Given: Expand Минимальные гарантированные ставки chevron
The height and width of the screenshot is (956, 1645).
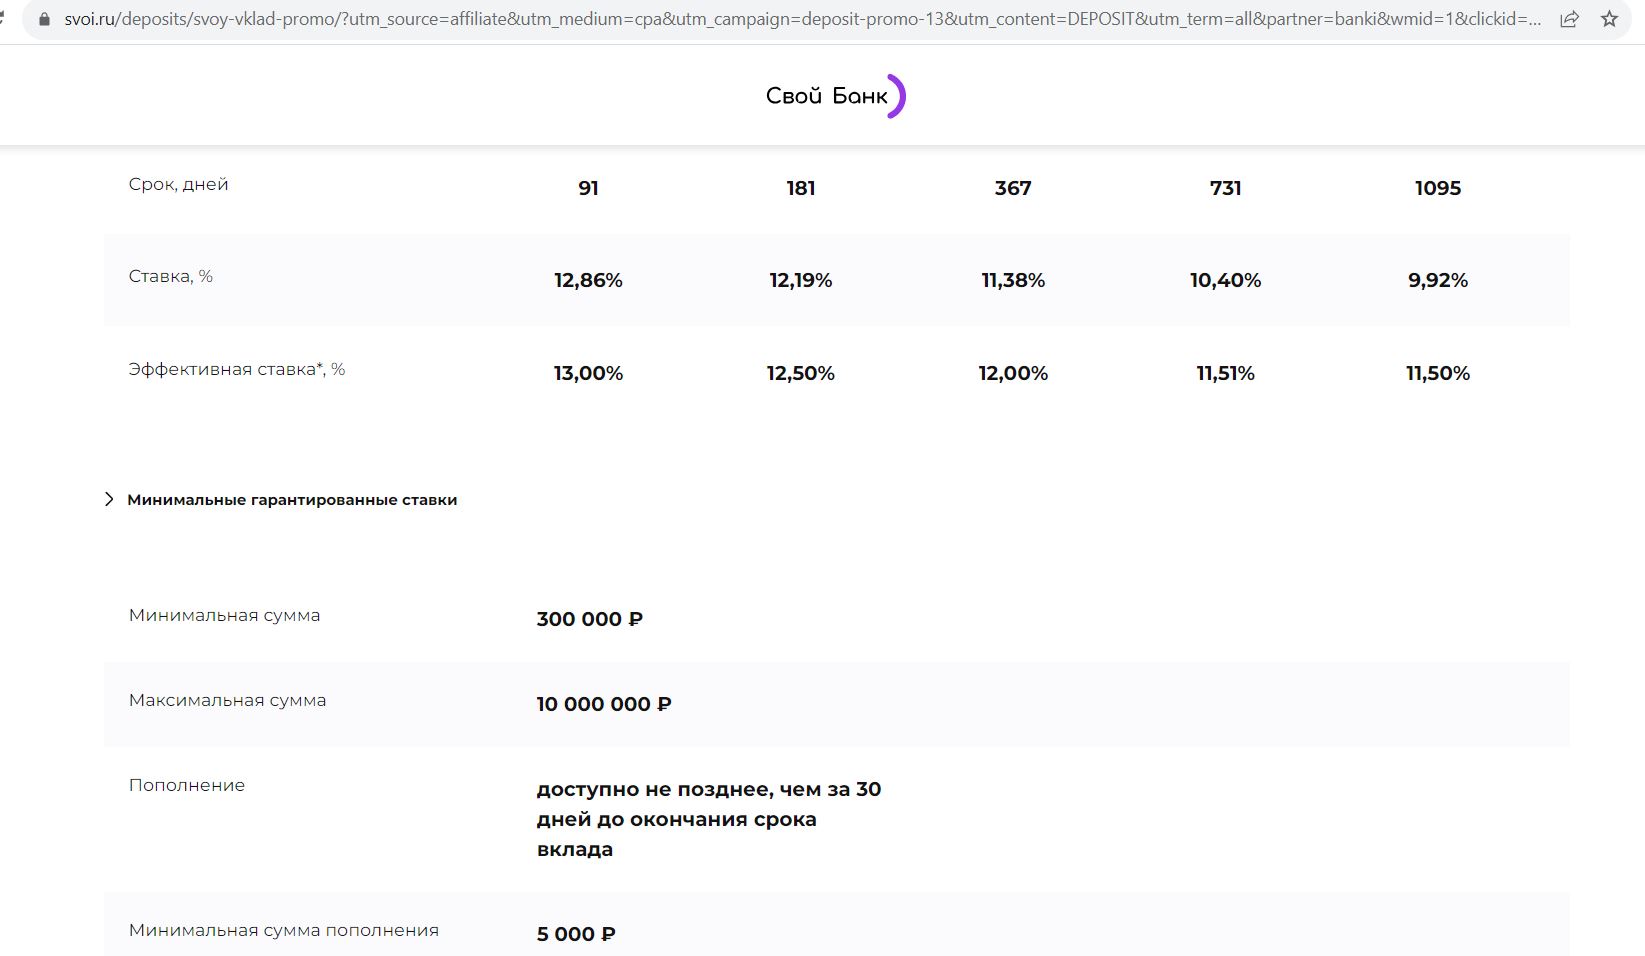Looking at the screenshot, I should 109,499.
